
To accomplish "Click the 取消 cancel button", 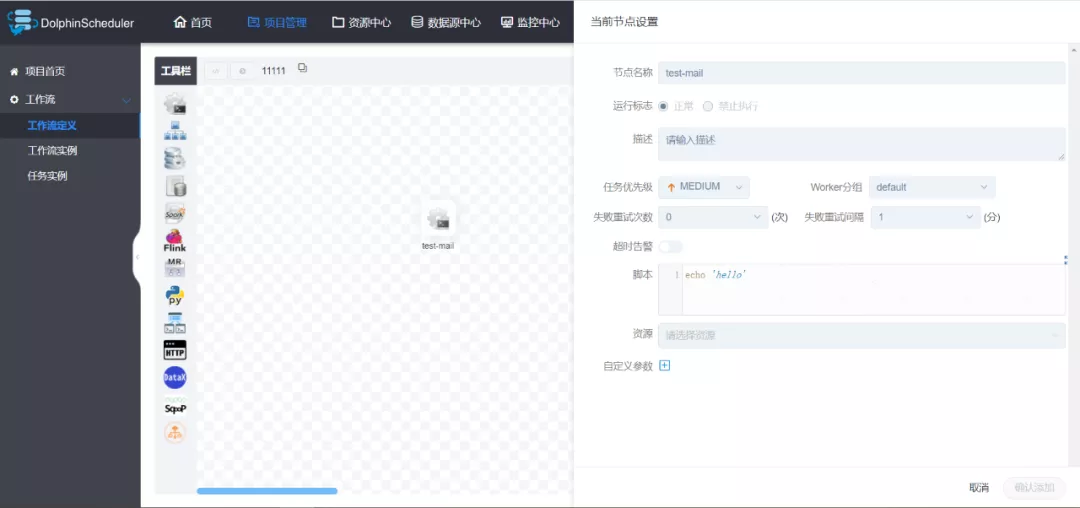I will (x=979, y=487).
